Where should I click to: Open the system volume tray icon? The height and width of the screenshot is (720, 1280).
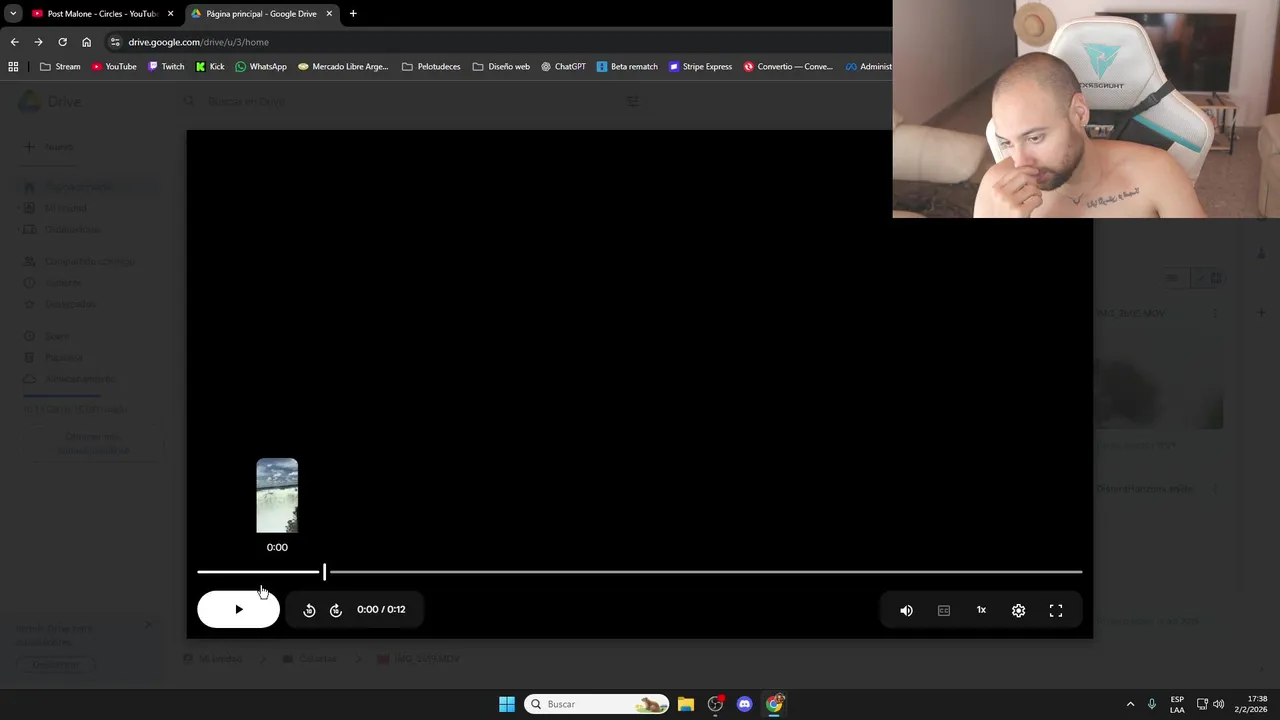pyautogui.click(x=1218, y=704)
